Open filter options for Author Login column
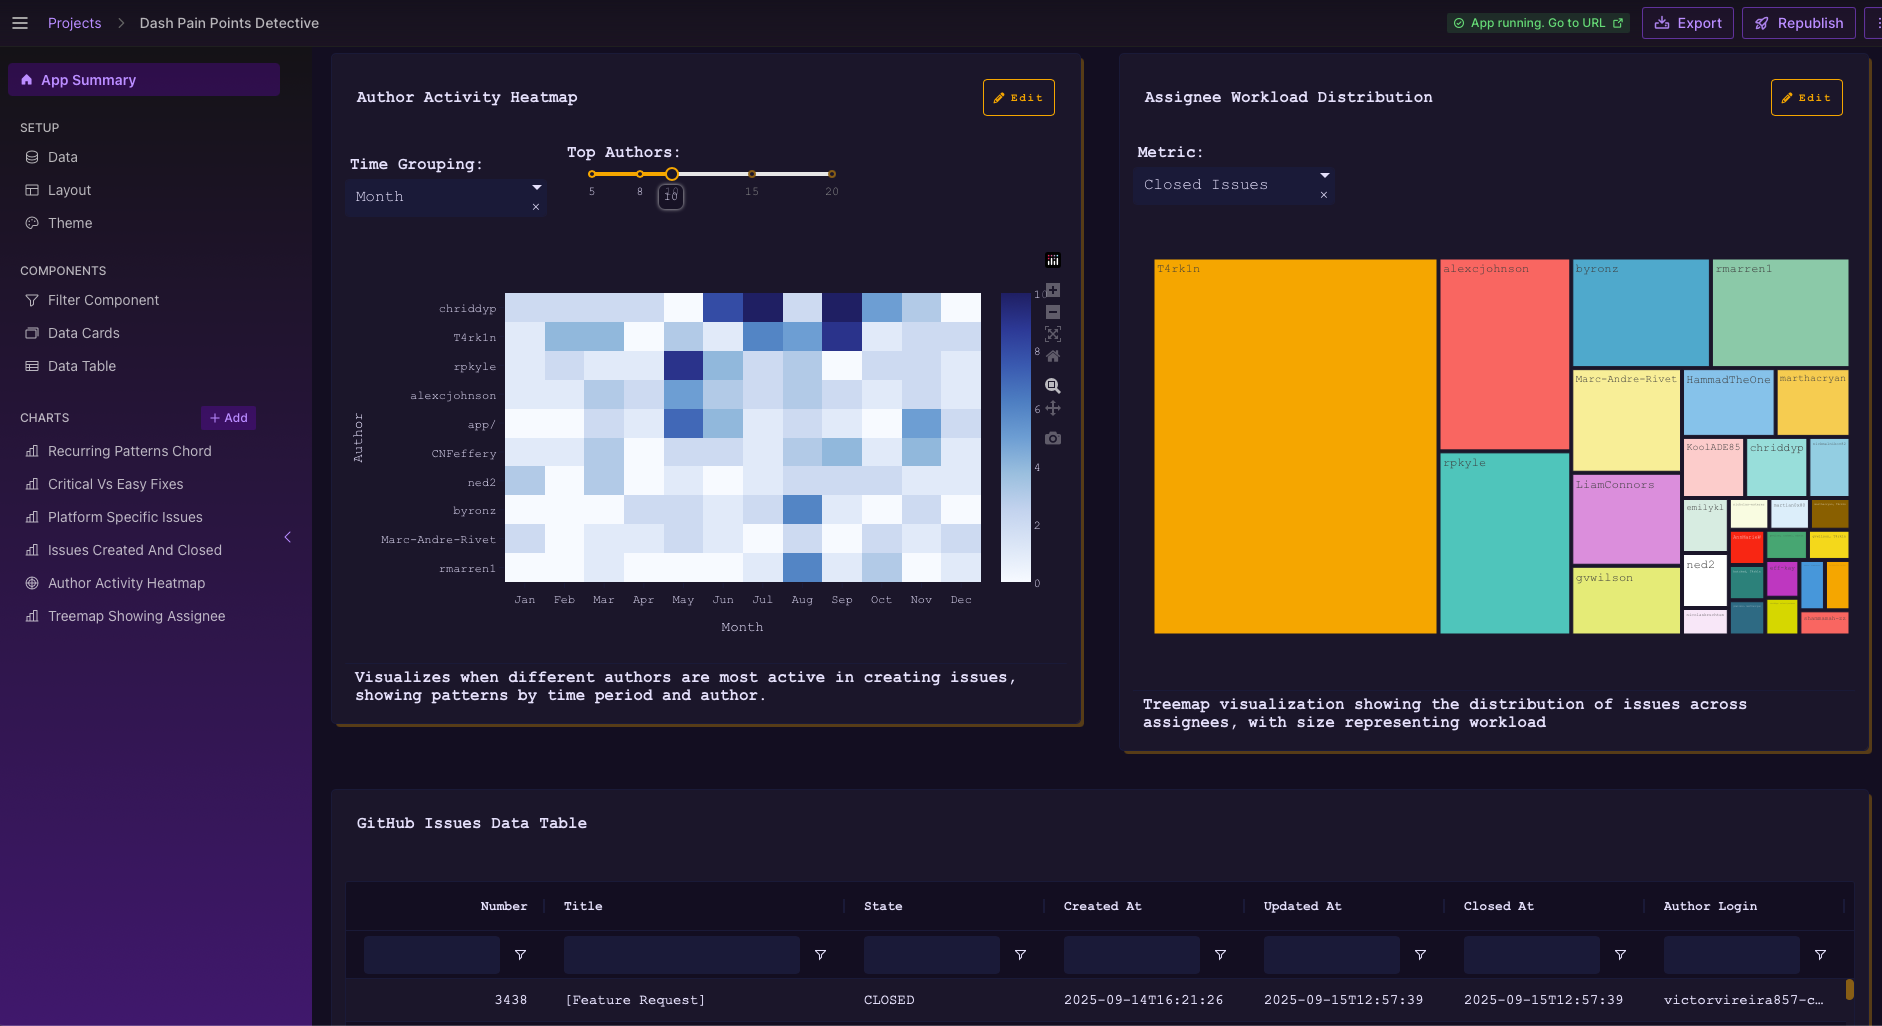Viewport: 1882px width, 1026px height. 1820,955
